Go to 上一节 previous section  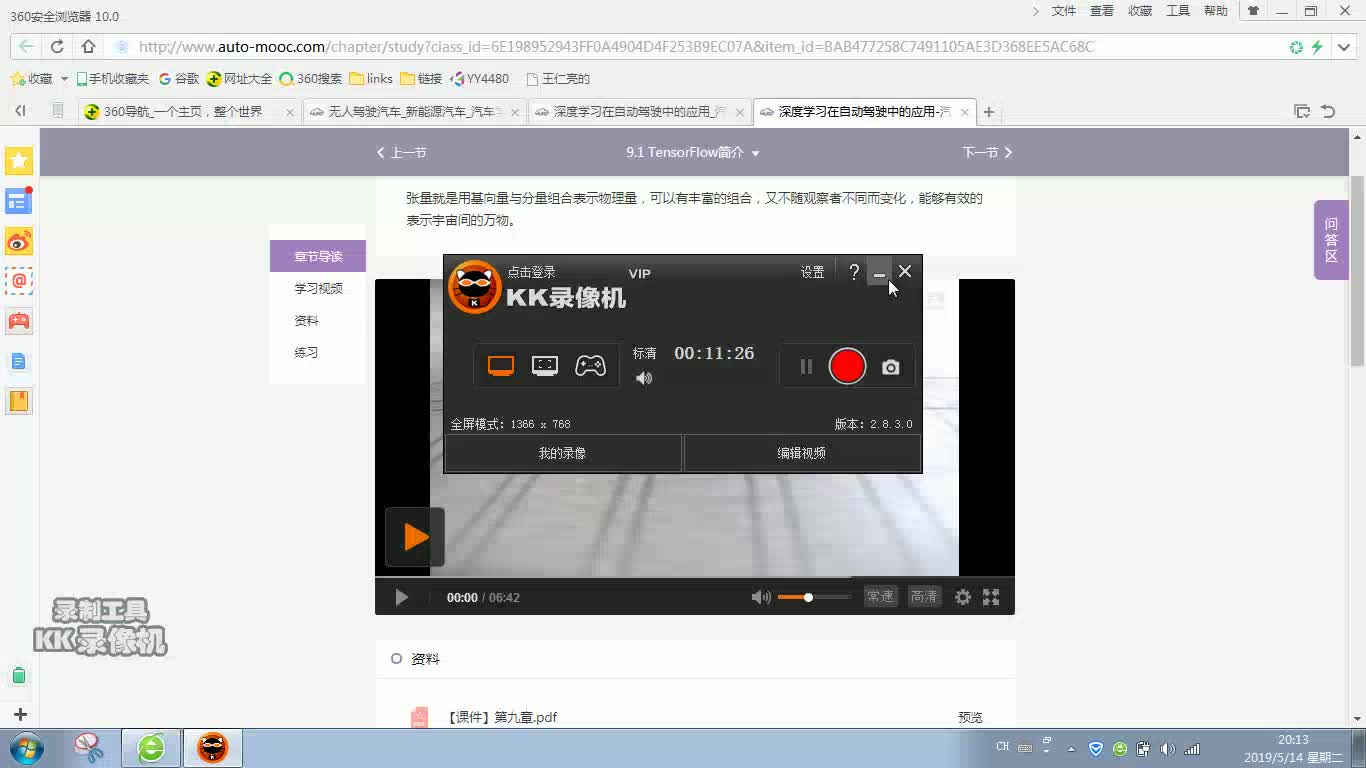coord(401,152)
